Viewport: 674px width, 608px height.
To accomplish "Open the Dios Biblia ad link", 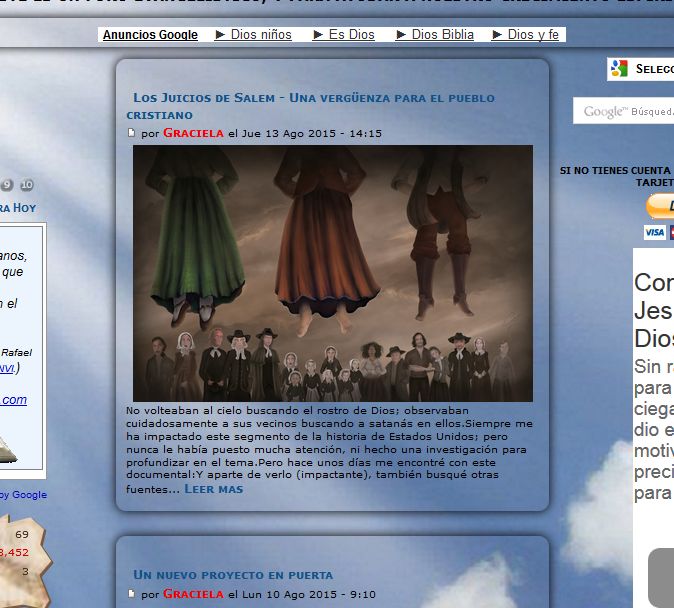I will (435, 35).
